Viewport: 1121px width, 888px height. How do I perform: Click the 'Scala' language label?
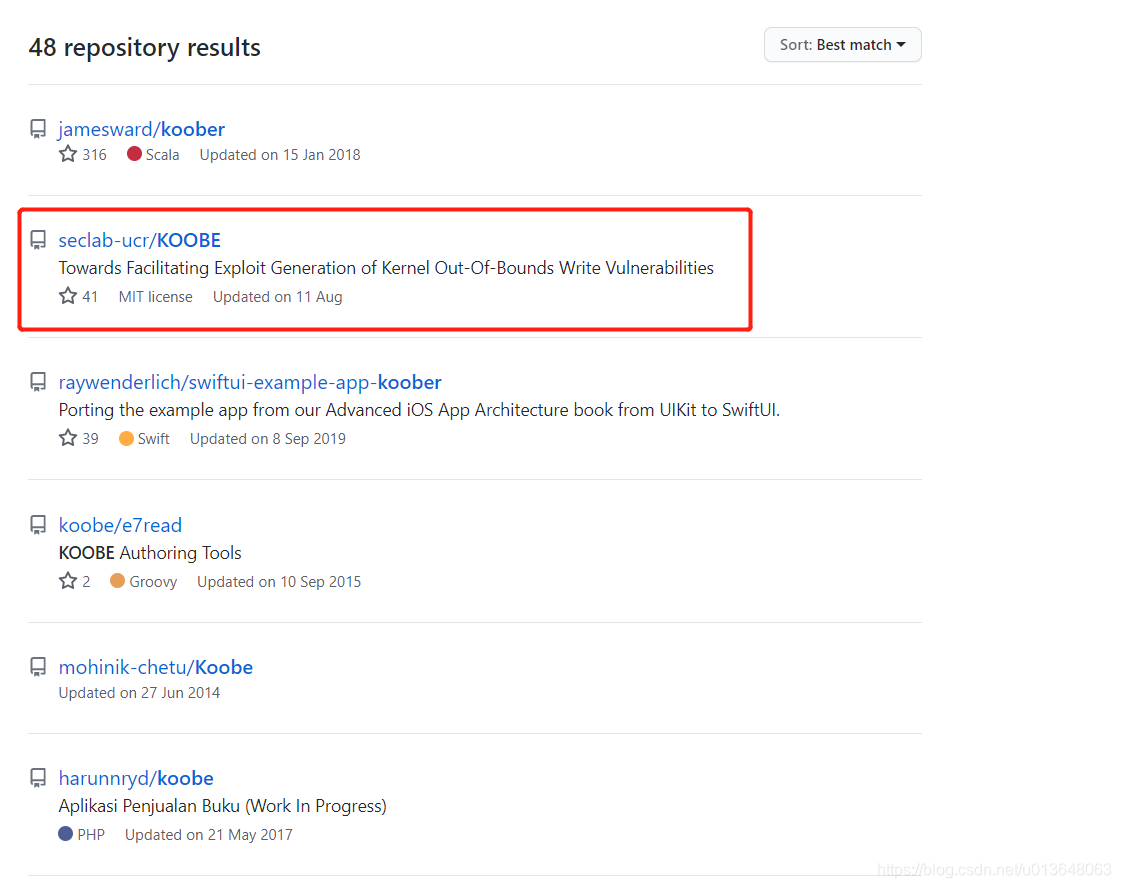click(x=162, y=154)
